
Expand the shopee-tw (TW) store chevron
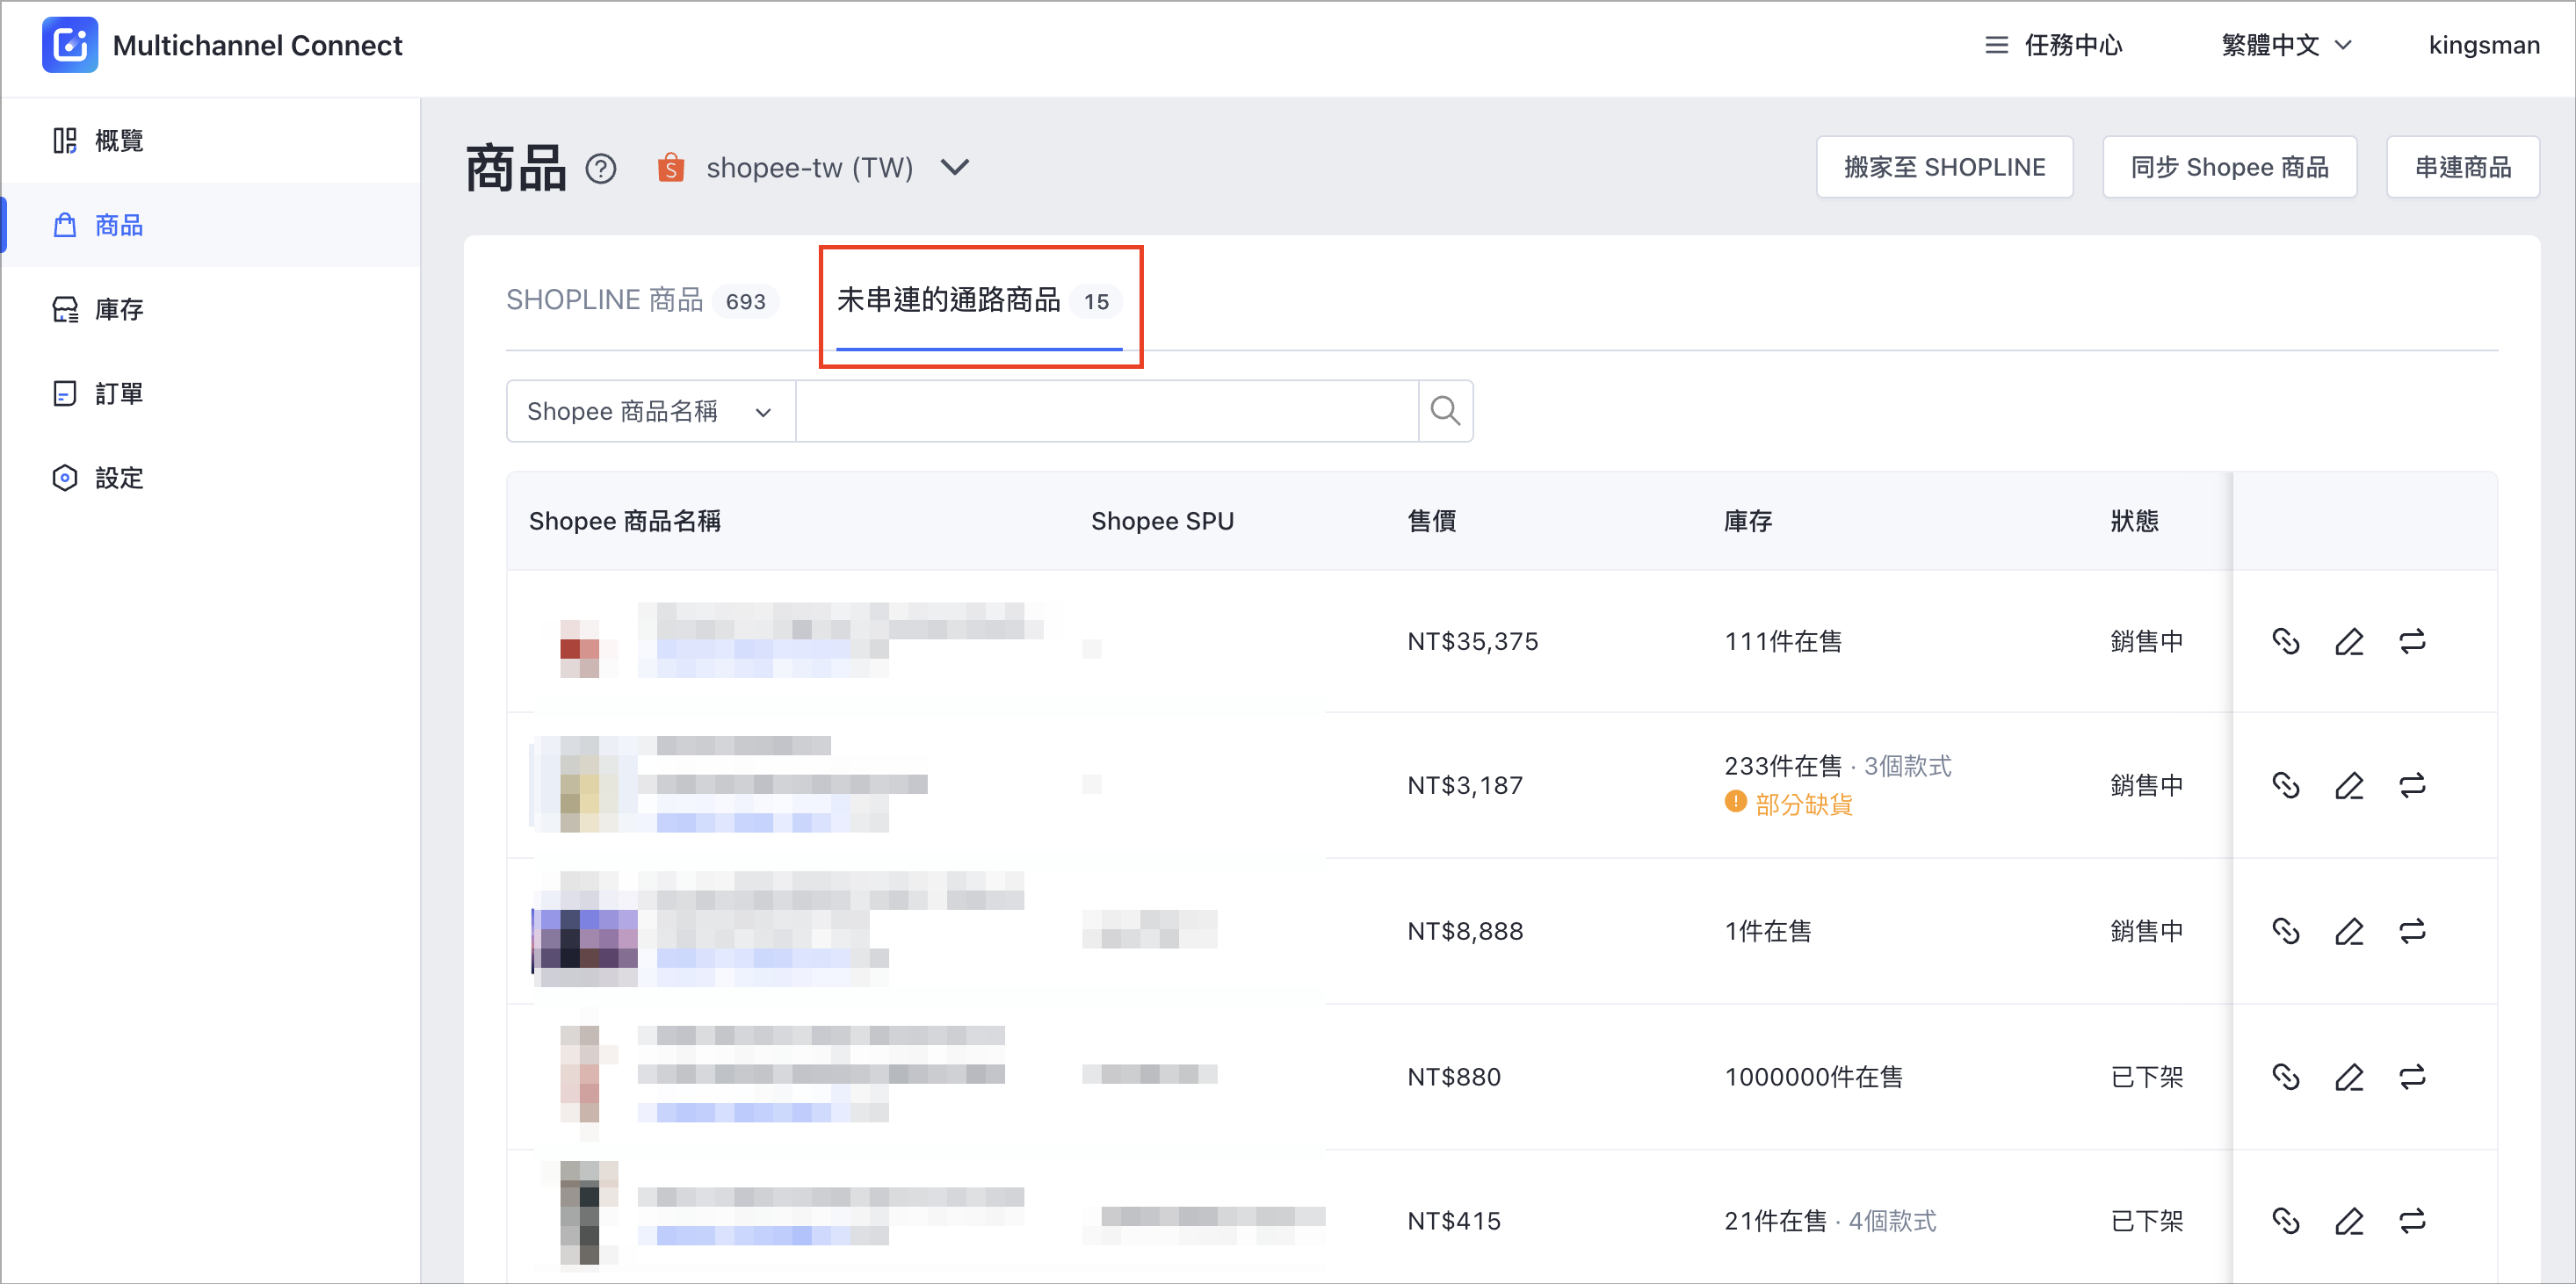[955, 167]
